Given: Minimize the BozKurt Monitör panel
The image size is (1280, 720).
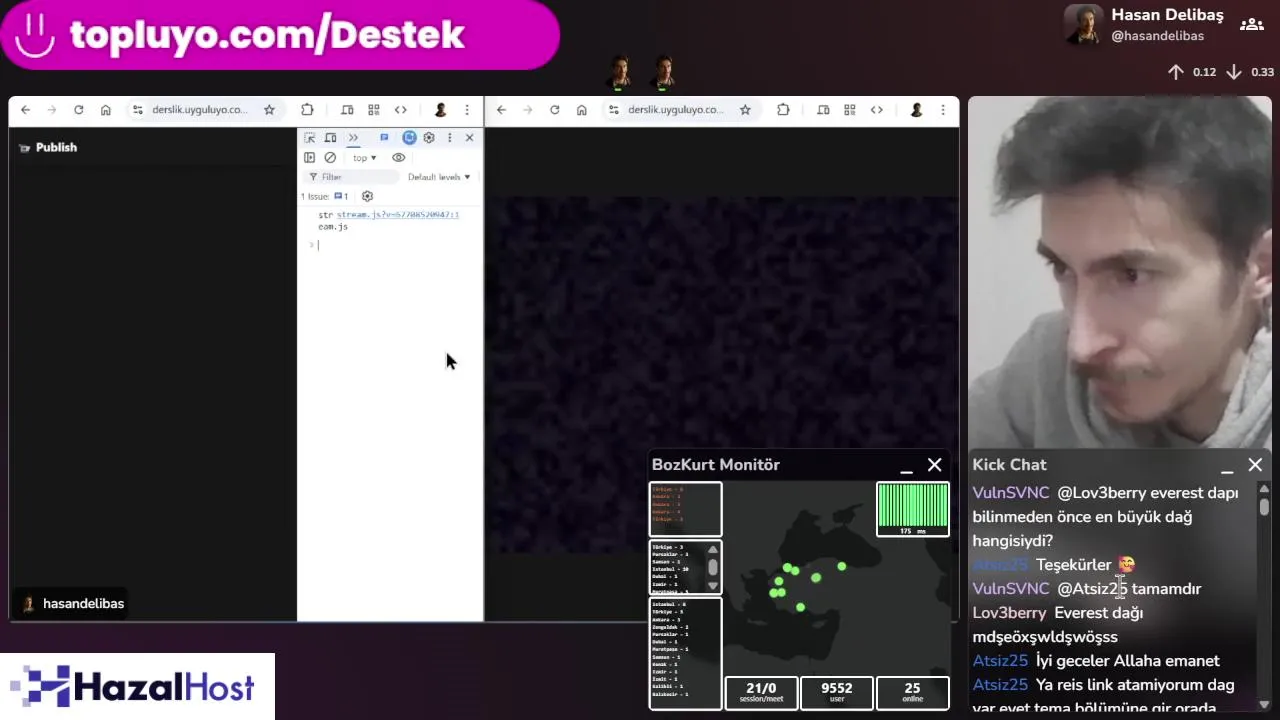Looking at the screenshot, I should tap(906, 467).
